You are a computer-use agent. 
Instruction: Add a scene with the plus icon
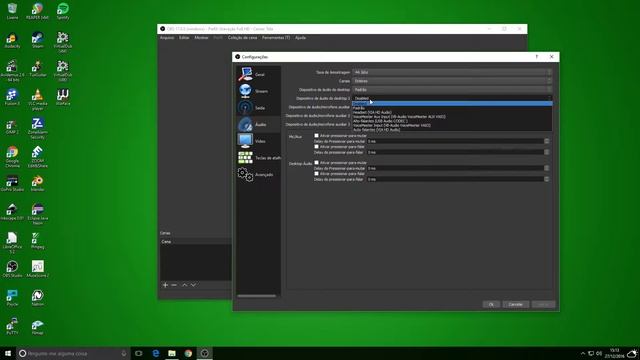pos(165,285)
